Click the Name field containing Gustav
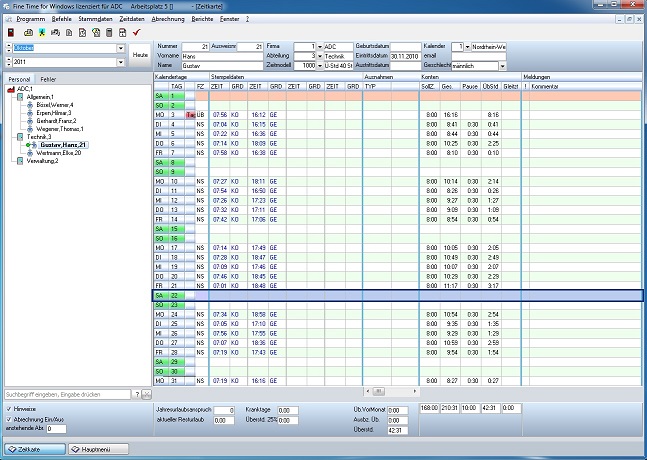Image resolution: width=647 pixels, height=460 pixels. [x=222, y=66]
